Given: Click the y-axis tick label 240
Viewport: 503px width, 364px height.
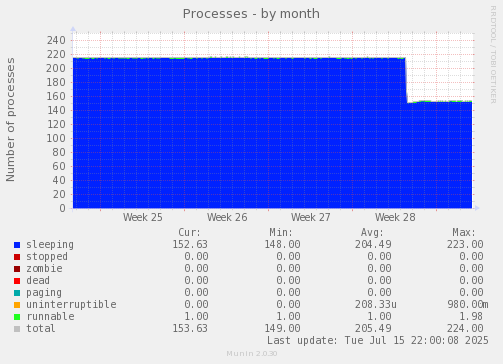Looking at the screenshot, I should click(x=56, y=41).
